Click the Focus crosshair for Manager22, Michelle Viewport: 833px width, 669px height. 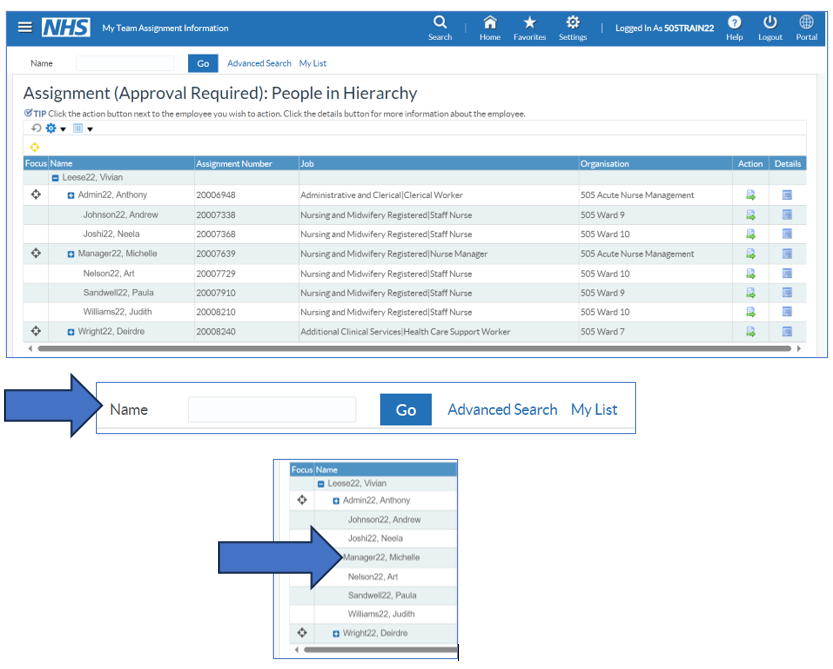click(x=35, y=254)
